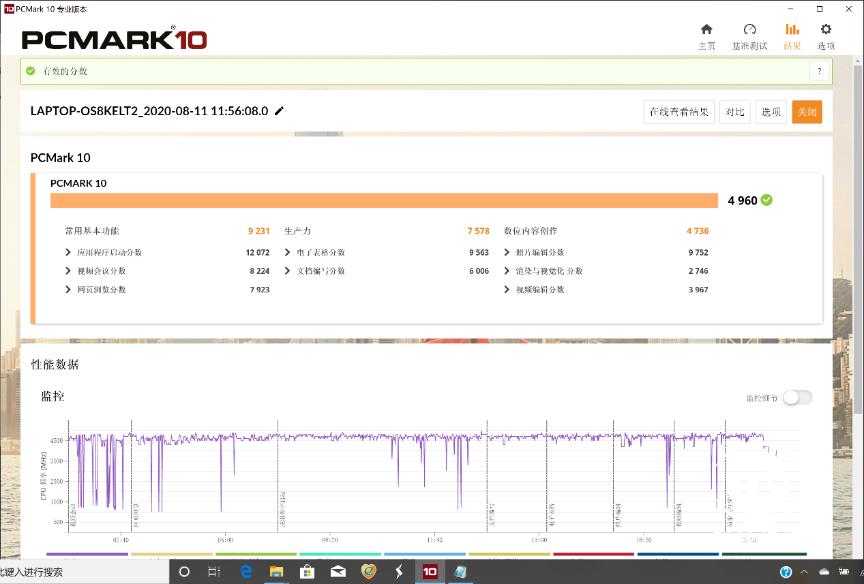Screen dimensions: 864x584
Task: Go to the 主页 home icon
Action: [706, 29]
